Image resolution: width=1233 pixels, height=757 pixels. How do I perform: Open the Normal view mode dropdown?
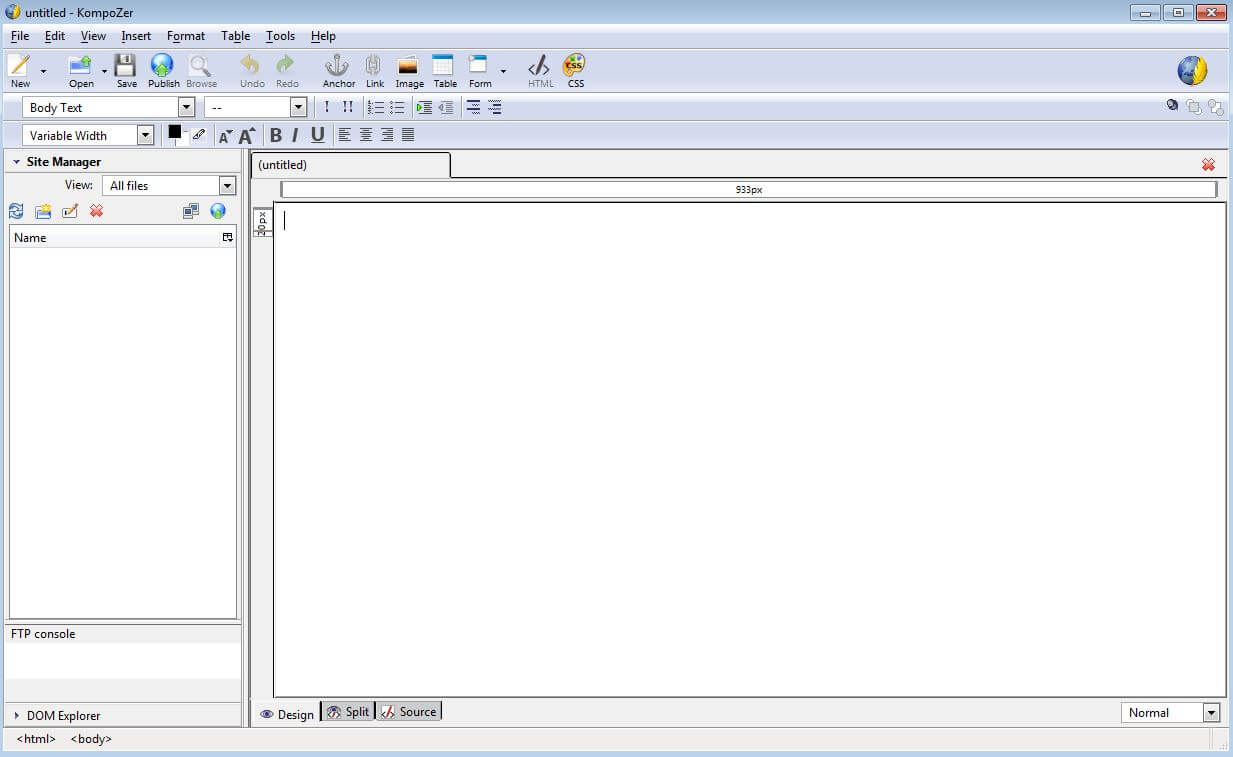(x=1211, y=713)
